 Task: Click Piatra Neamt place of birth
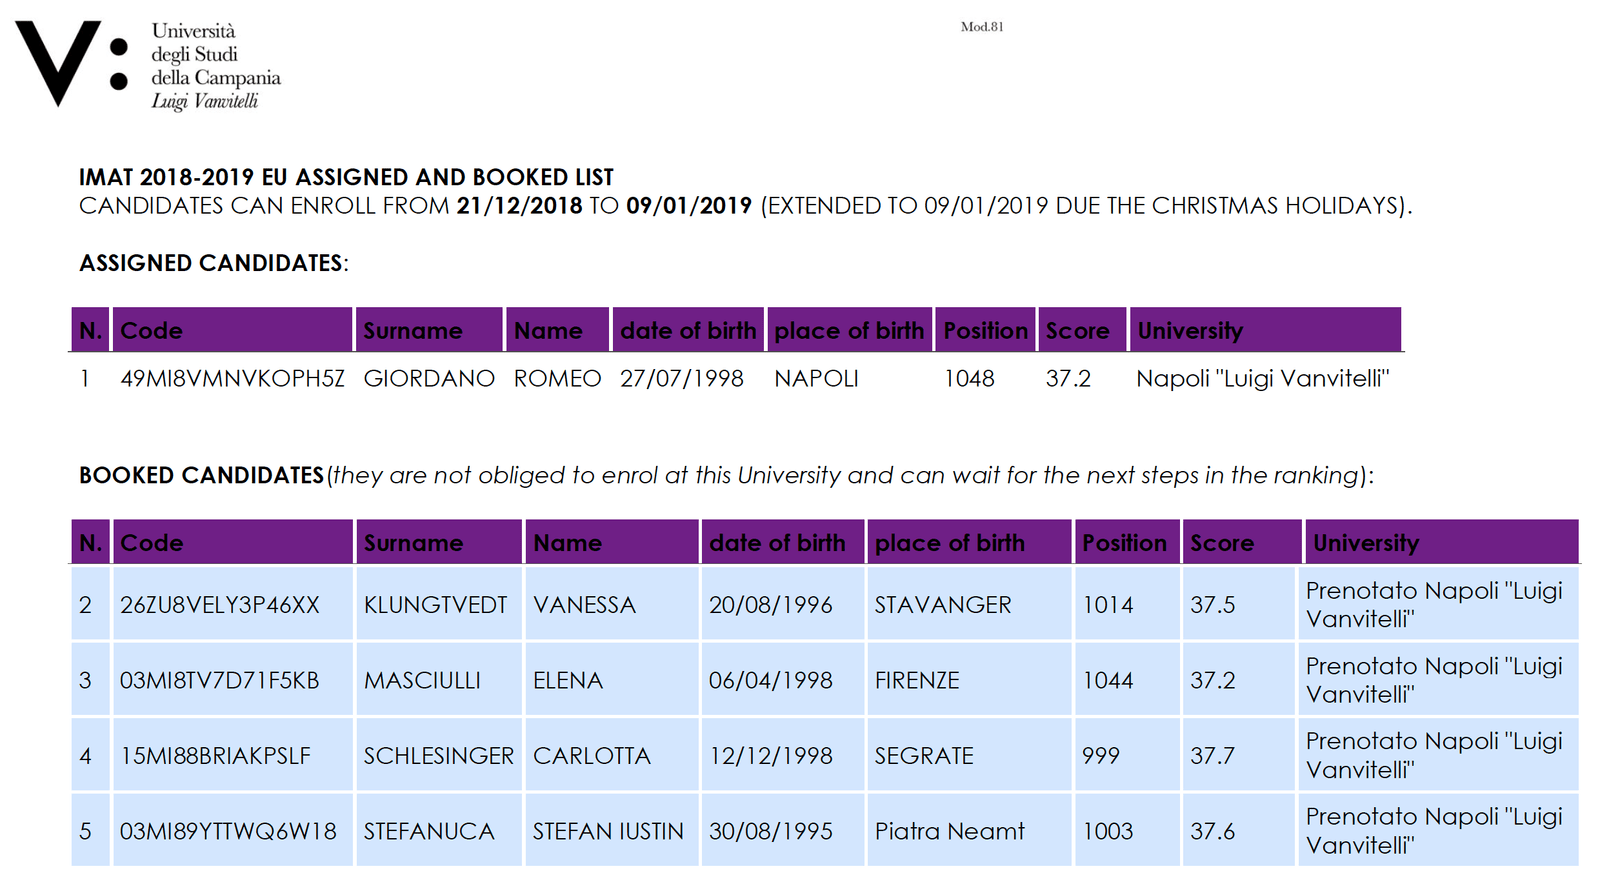(949, 831)
